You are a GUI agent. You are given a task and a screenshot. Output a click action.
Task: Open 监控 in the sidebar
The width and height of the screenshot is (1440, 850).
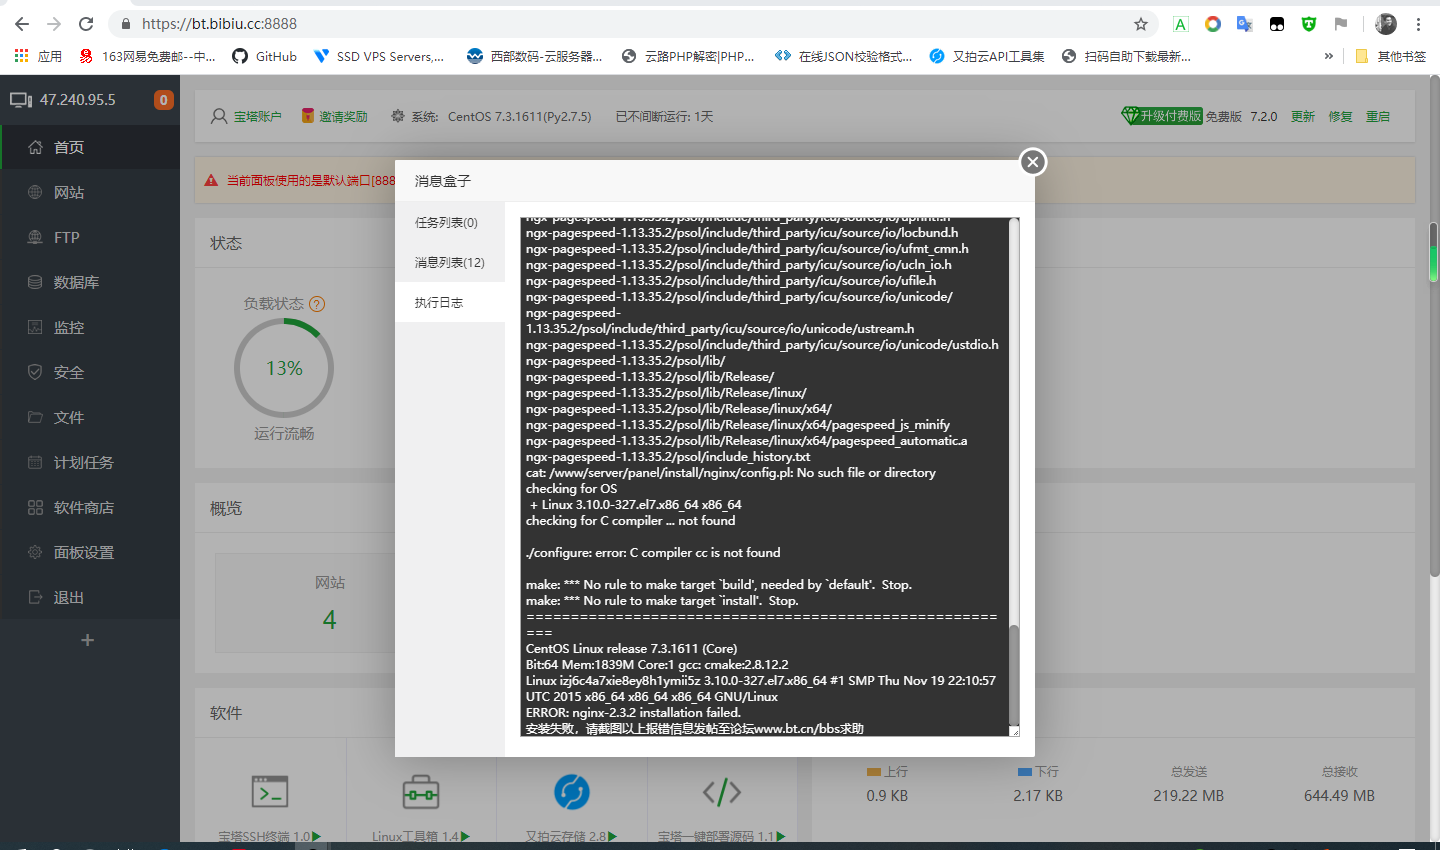click(x=90, y=328)
